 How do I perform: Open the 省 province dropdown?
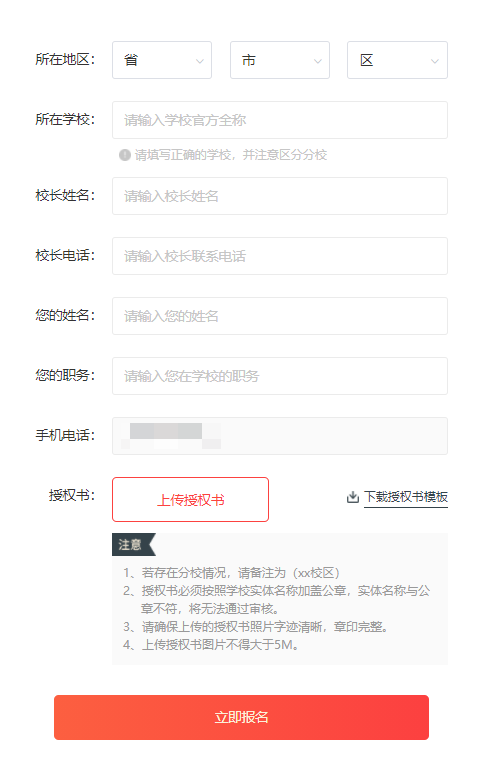point(162,60)
